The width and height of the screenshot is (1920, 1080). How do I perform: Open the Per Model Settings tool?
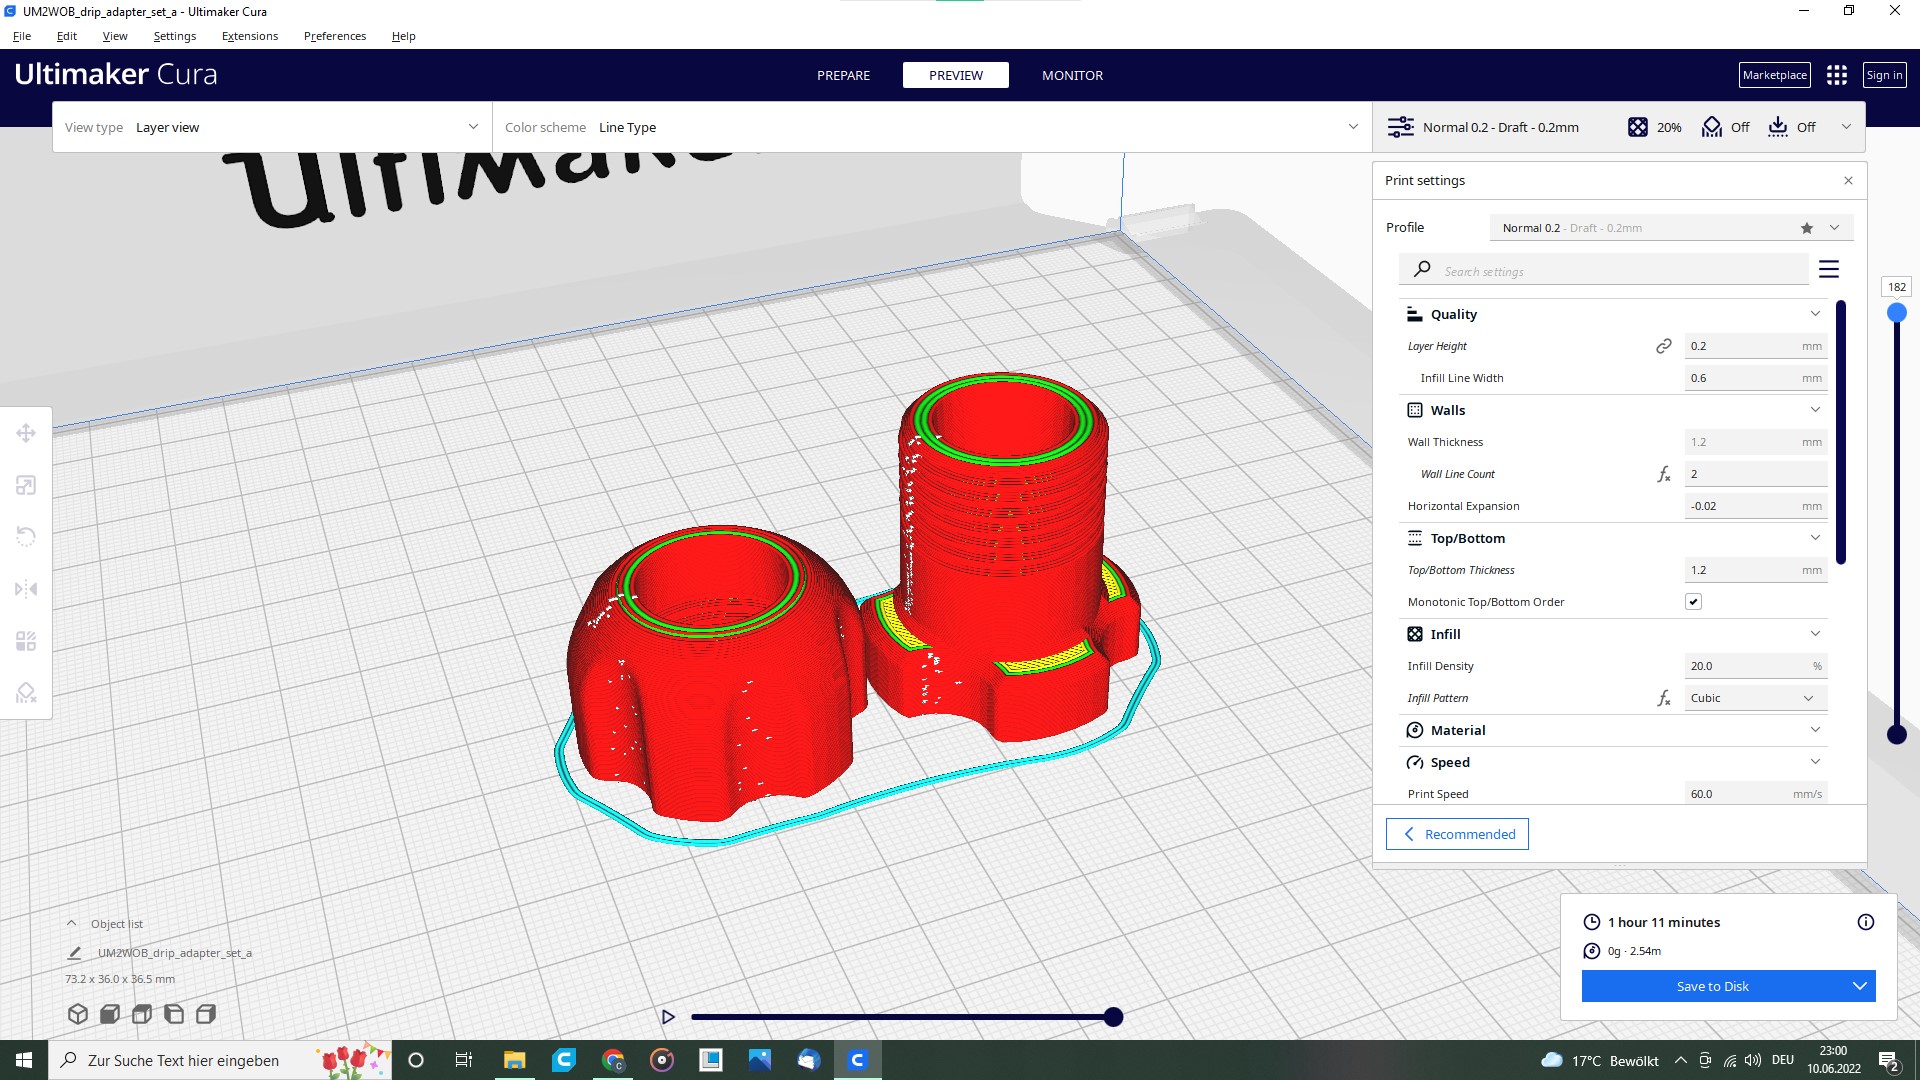click(26, 641)
